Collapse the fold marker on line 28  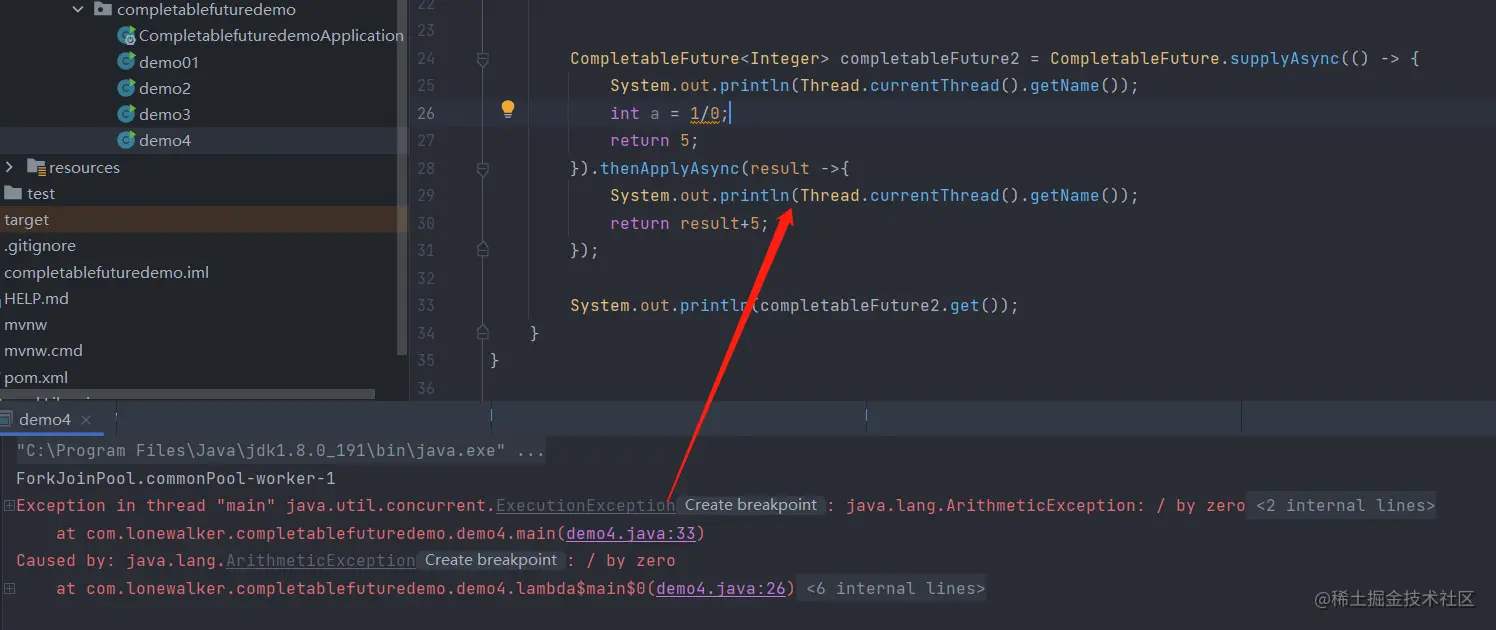point(483,170)
